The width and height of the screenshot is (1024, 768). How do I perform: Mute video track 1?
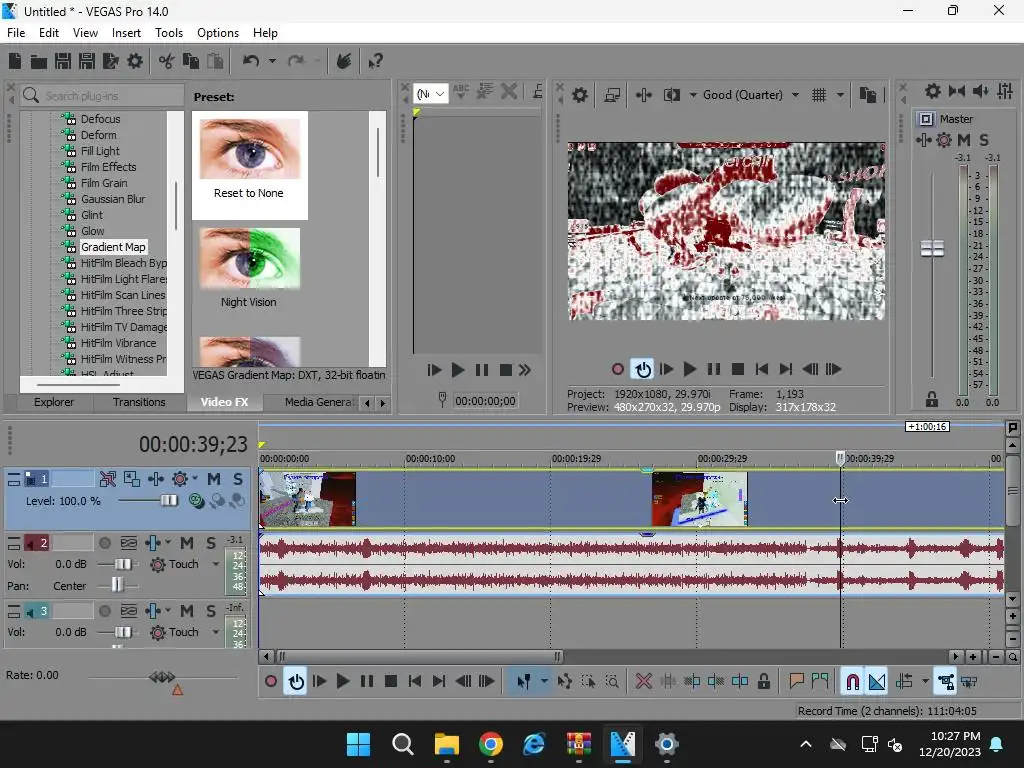[214, 479]
